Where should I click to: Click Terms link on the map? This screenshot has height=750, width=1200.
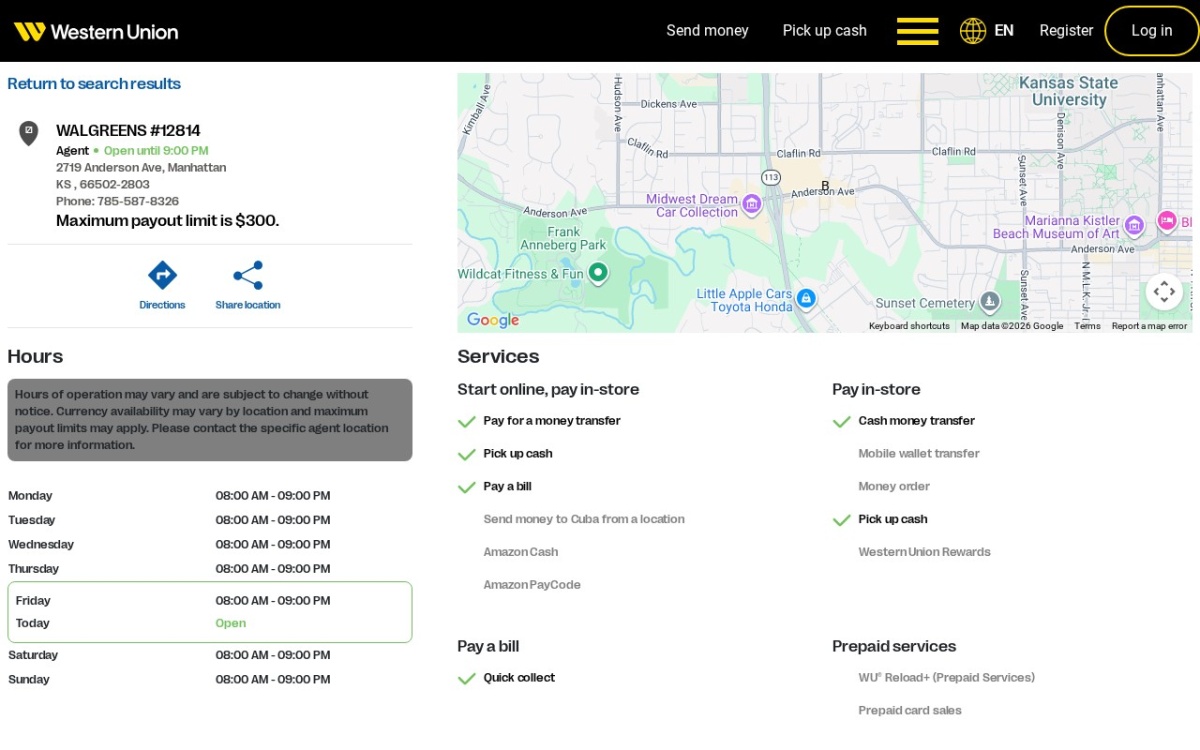coord(1087,326)
